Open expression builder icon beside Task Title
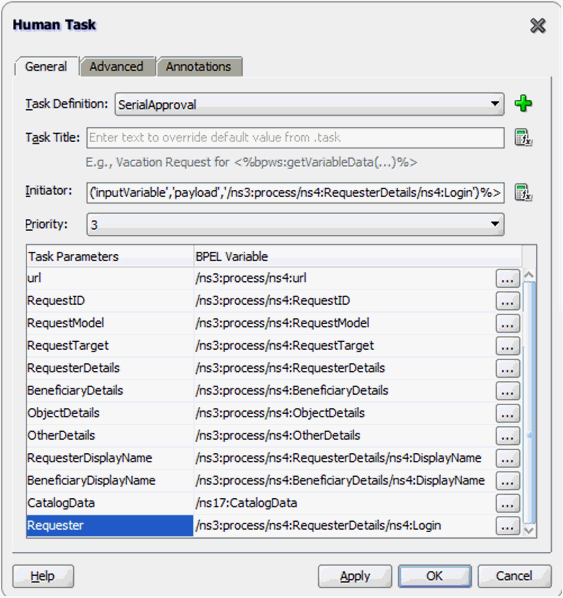 [x=523, y=137]
